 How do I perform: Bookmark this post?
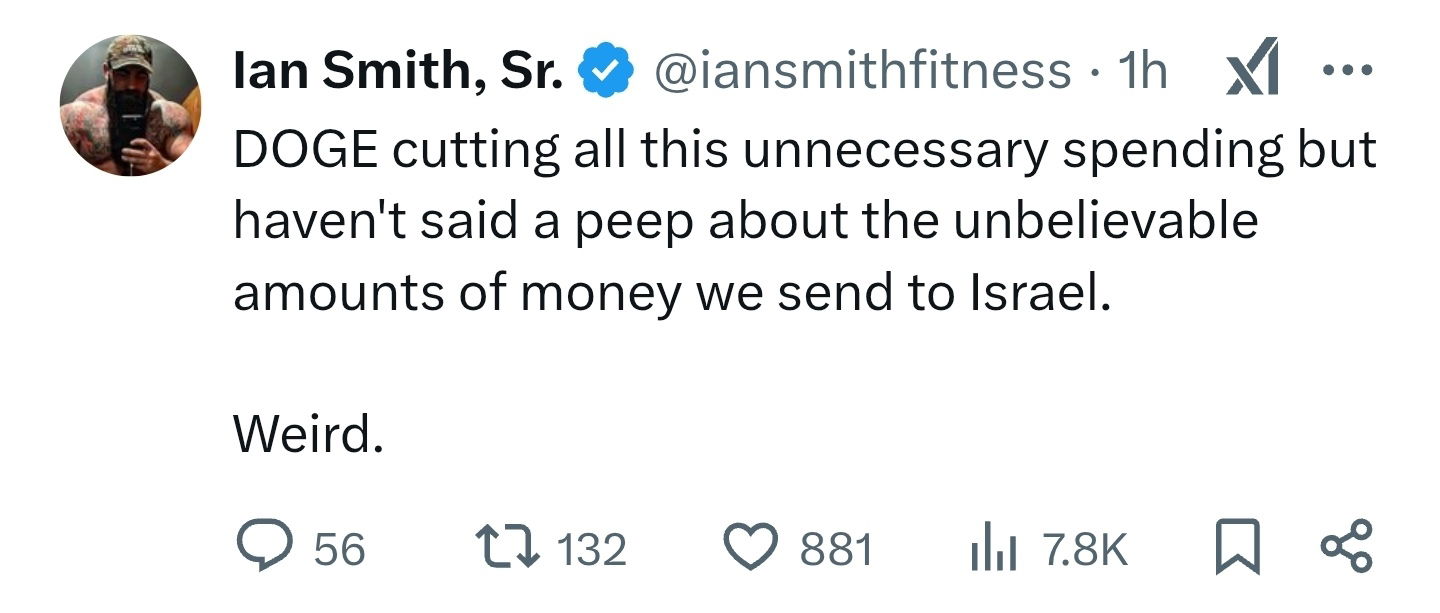(1237, 550)
